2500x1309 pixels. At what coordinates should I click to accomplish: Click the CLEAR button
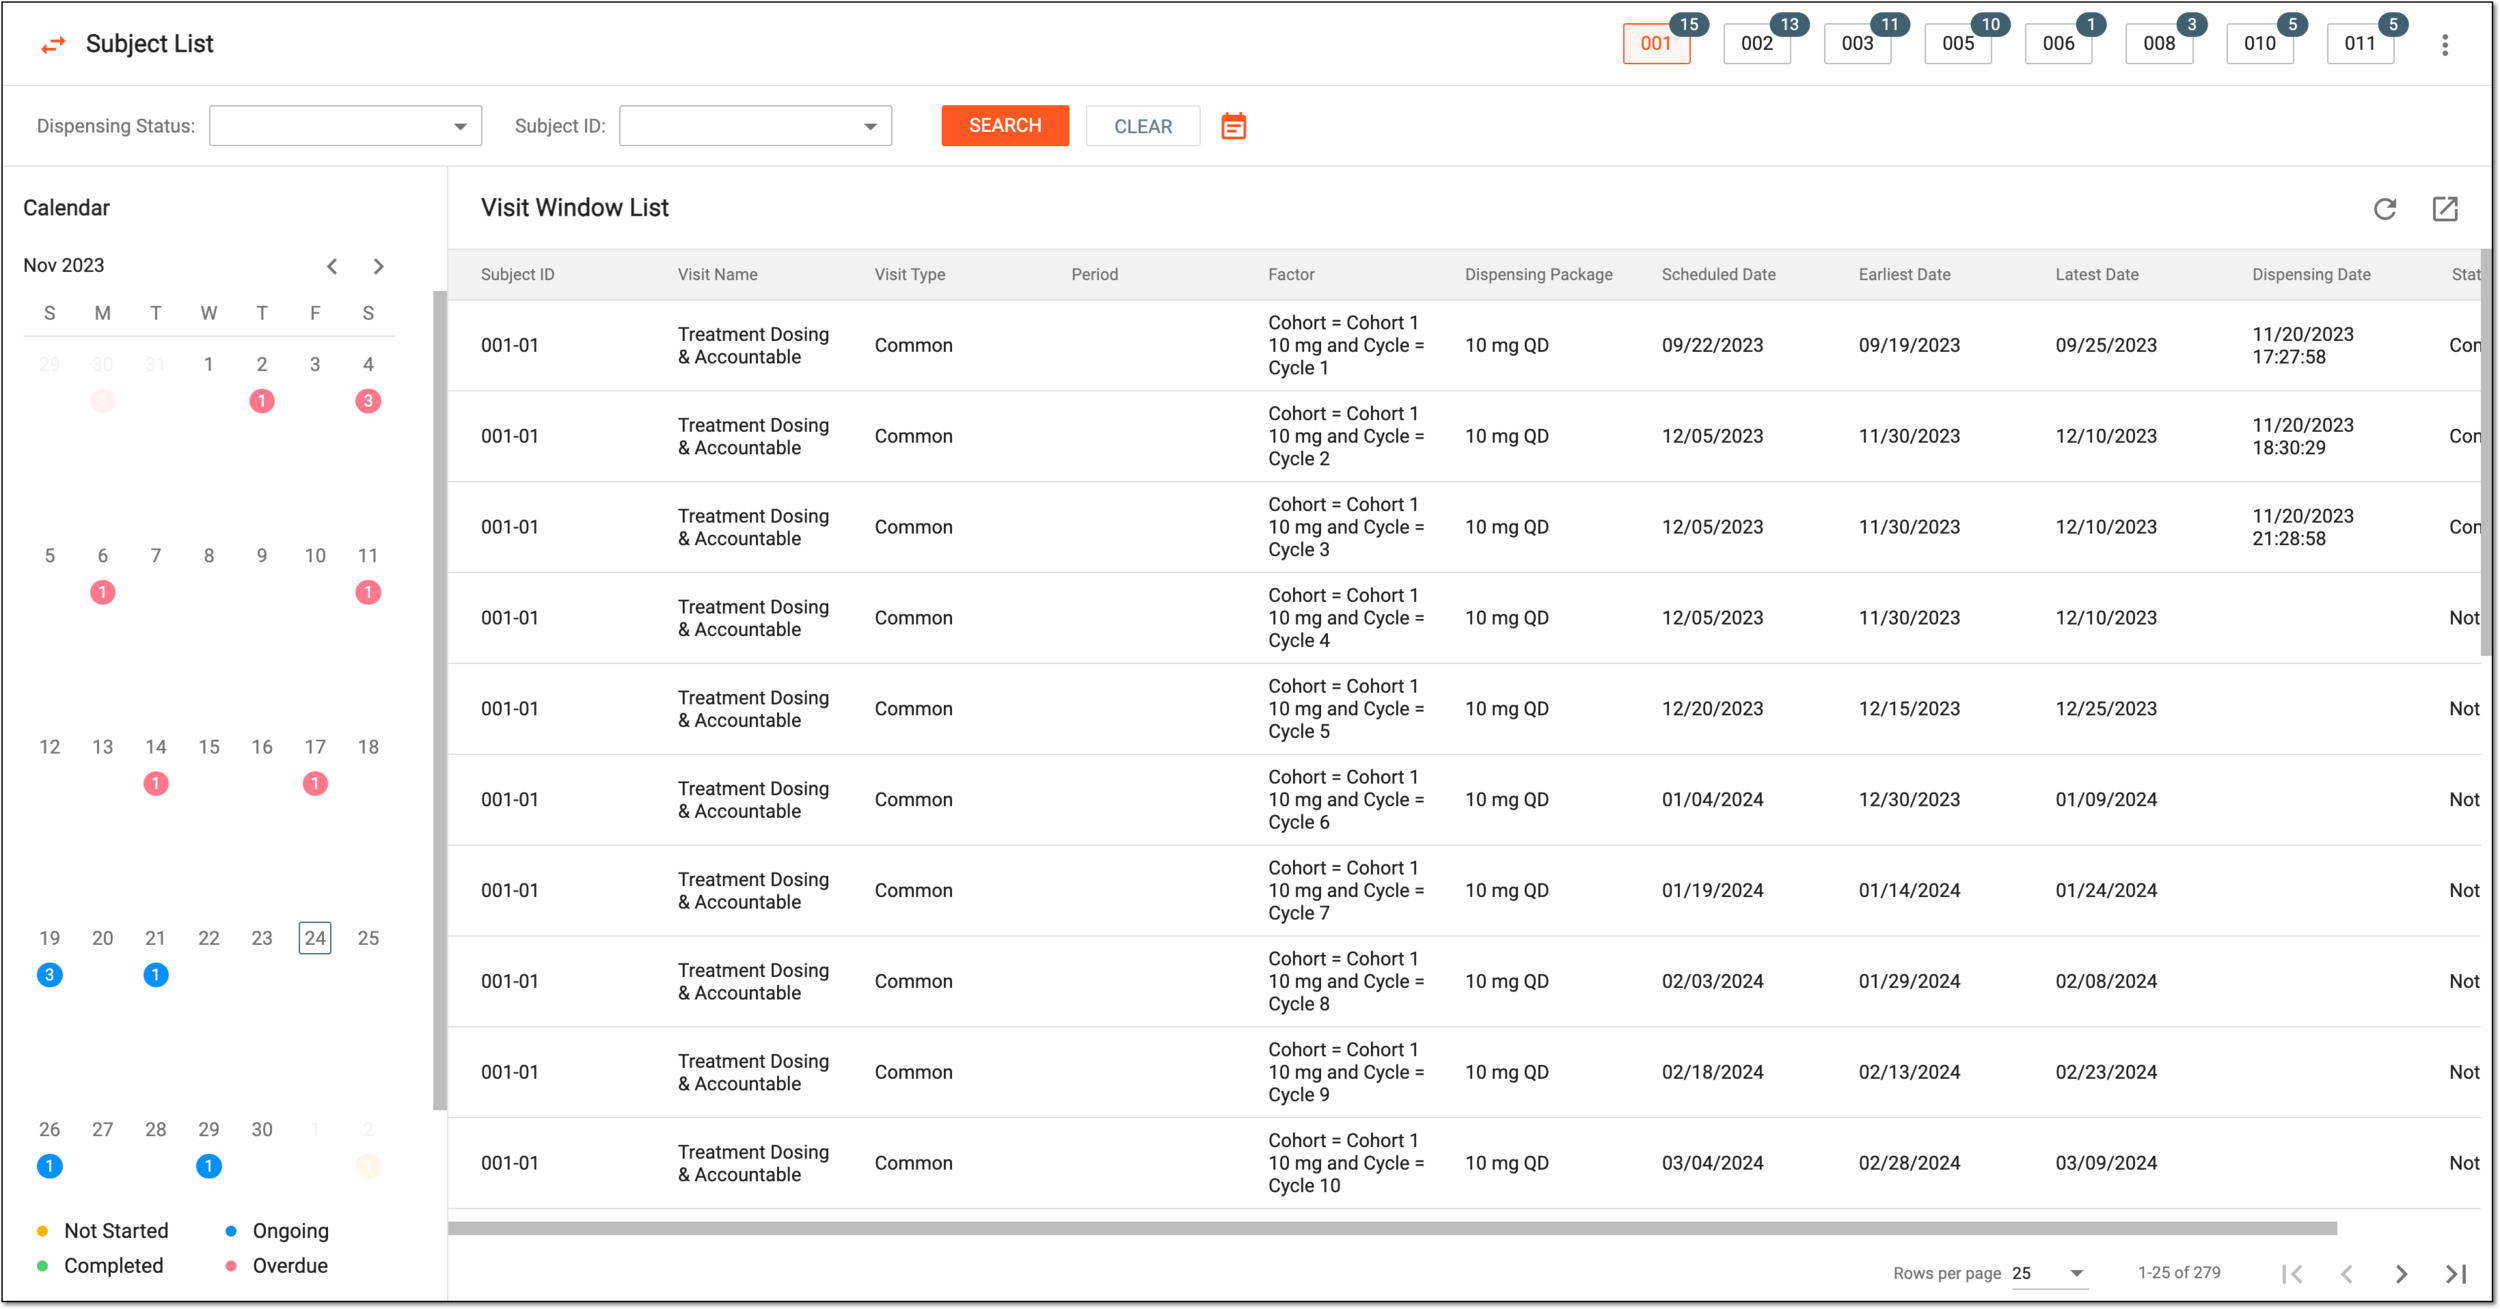1143,126
